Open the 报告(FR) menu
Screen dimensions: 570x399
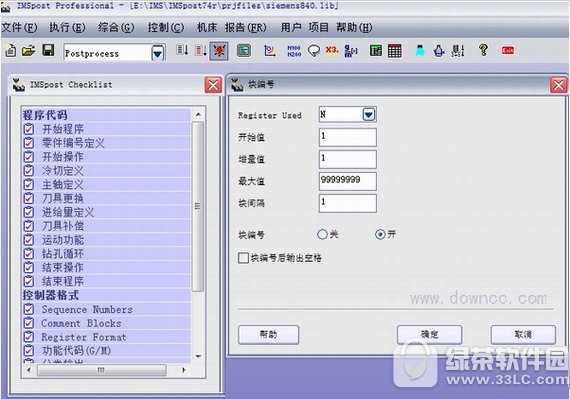point(245,28)
